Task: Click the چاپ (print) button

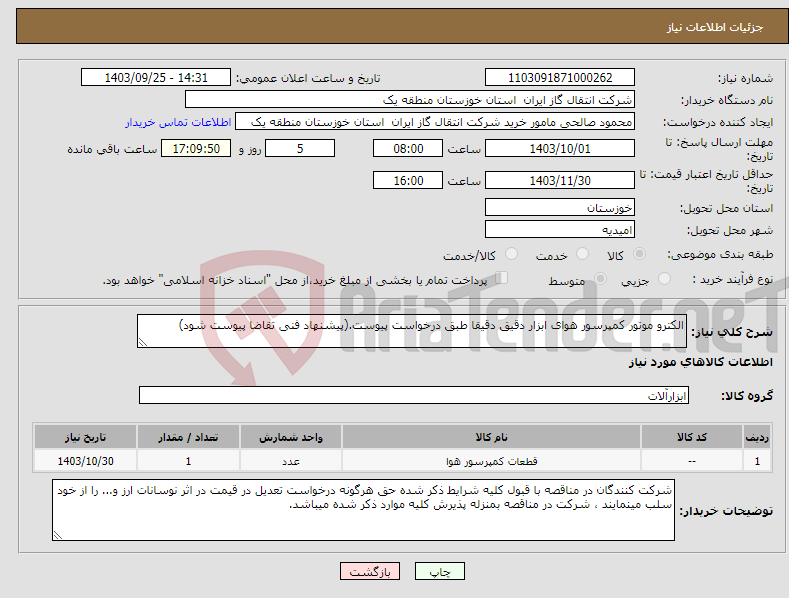Action: (439, 572)
